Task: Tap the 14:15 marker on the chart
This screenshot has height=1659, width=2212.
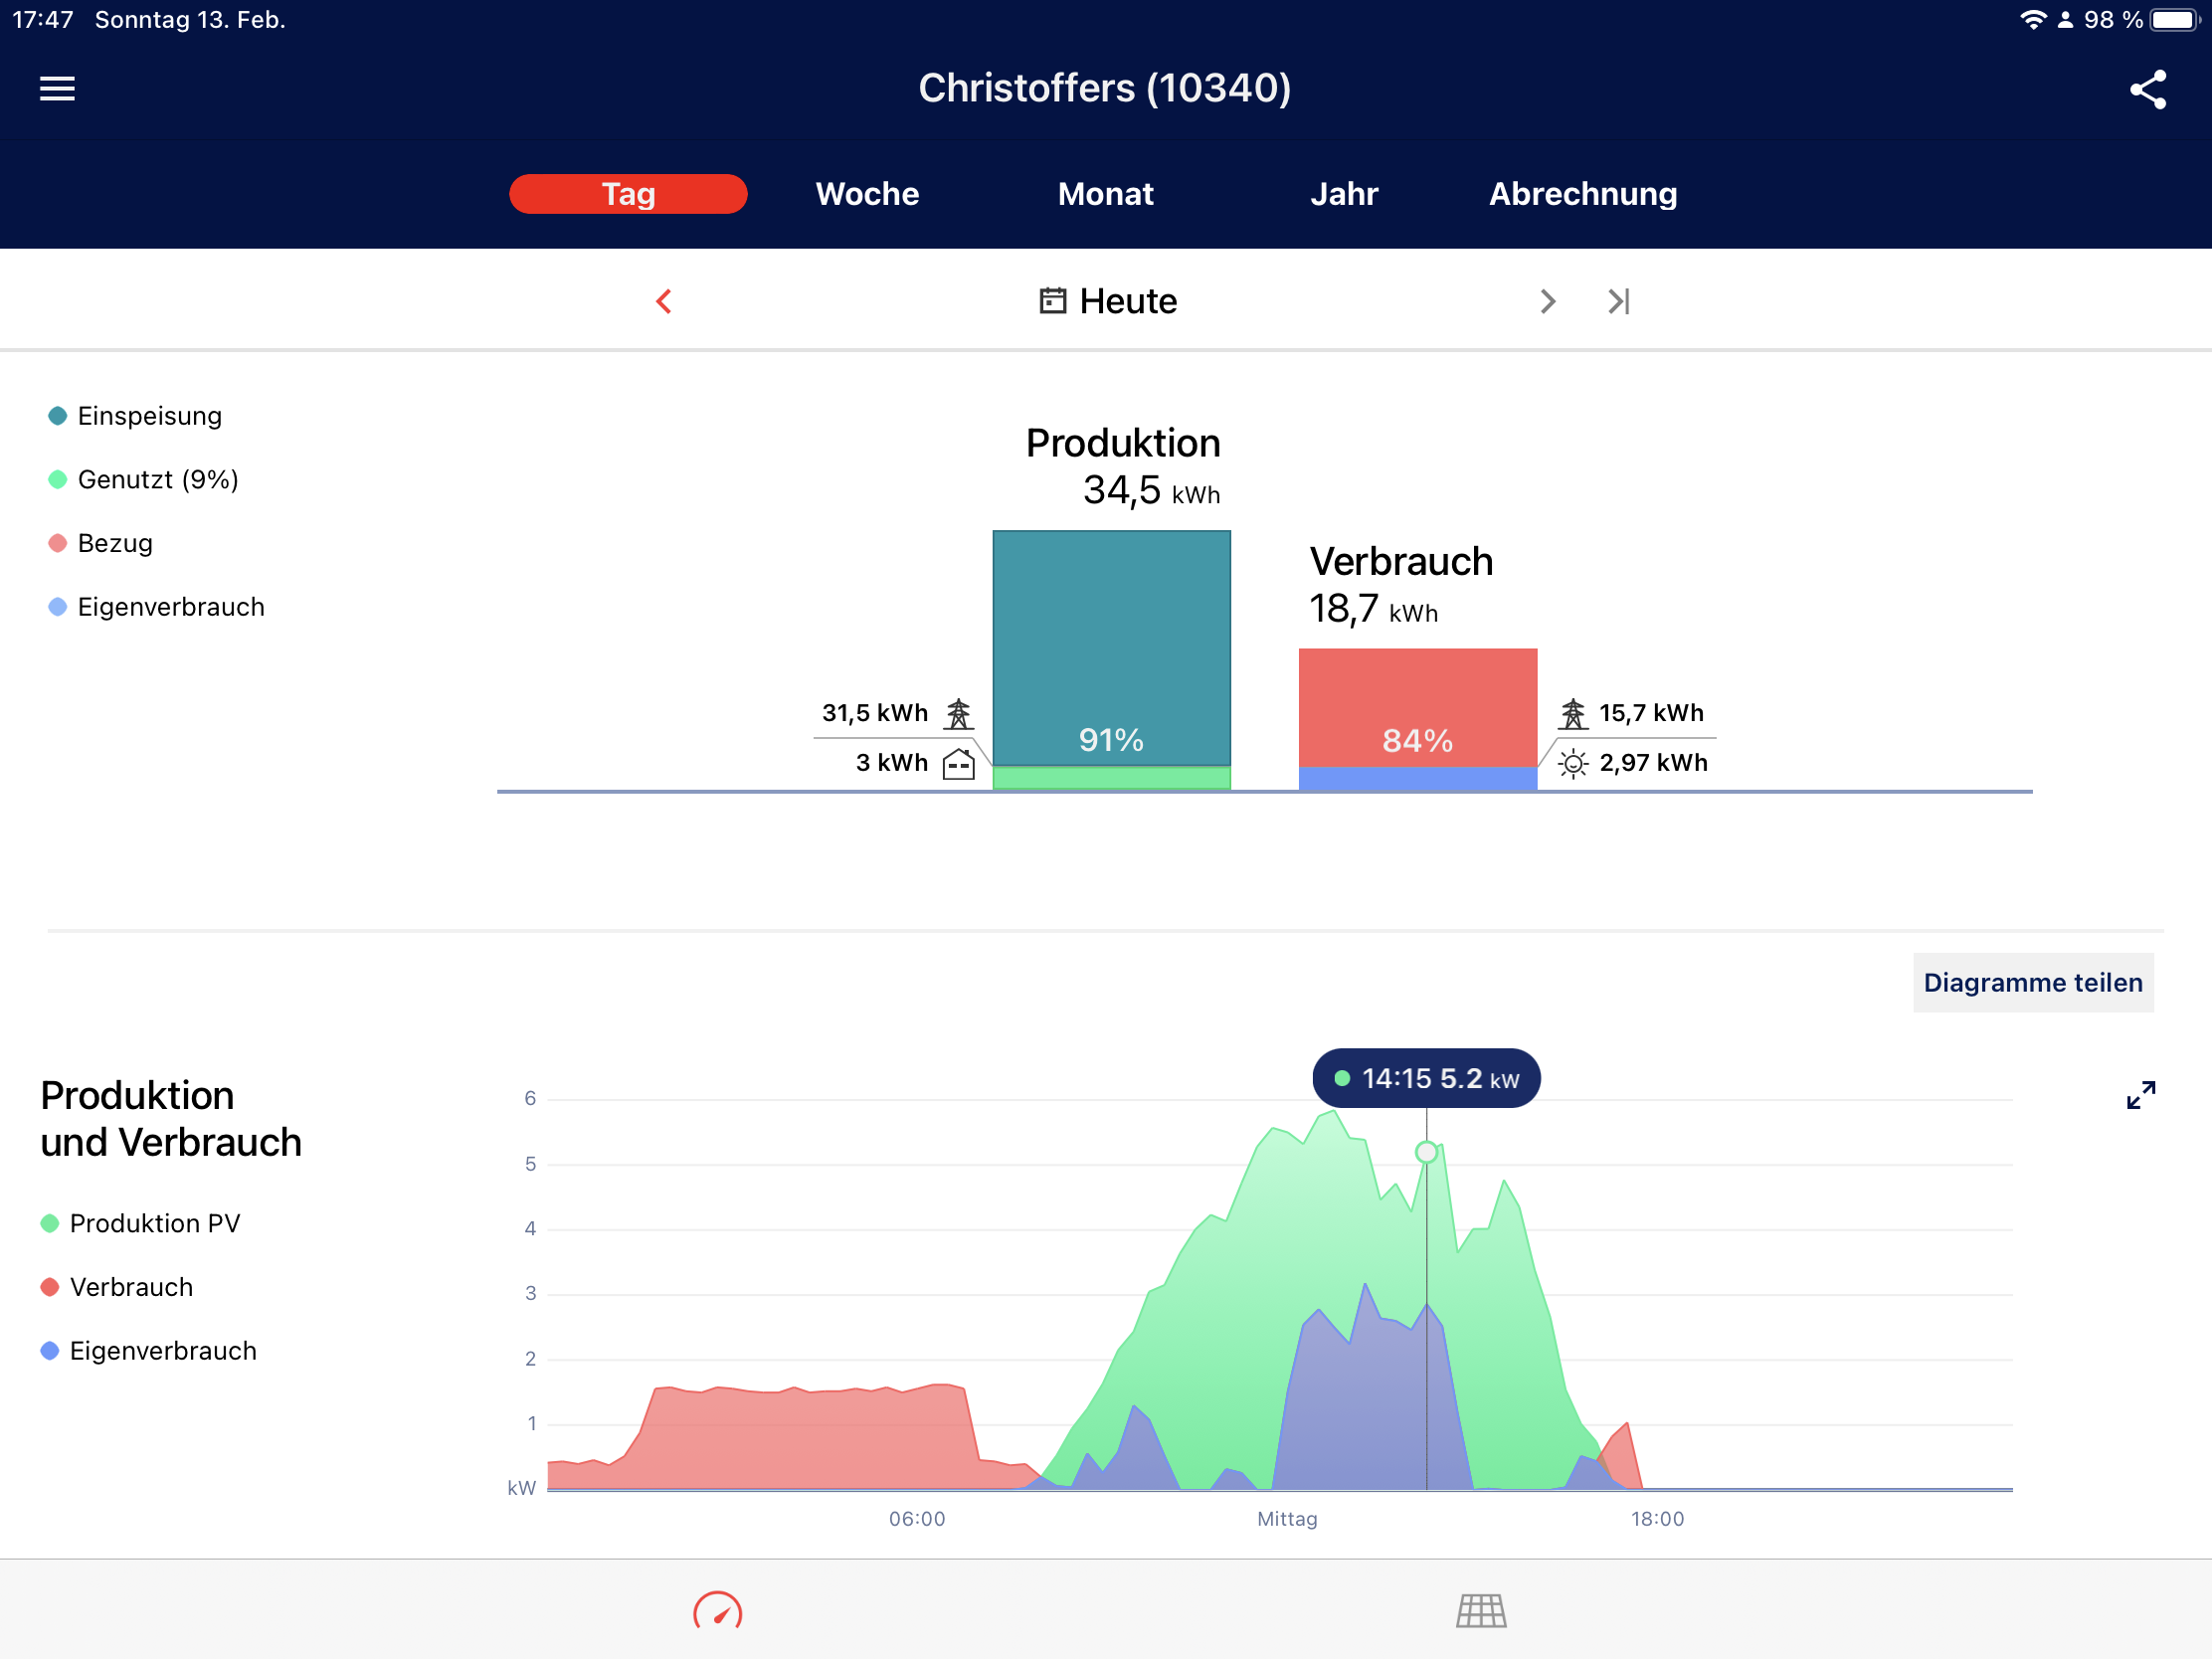Action: coord(1426,1152)
